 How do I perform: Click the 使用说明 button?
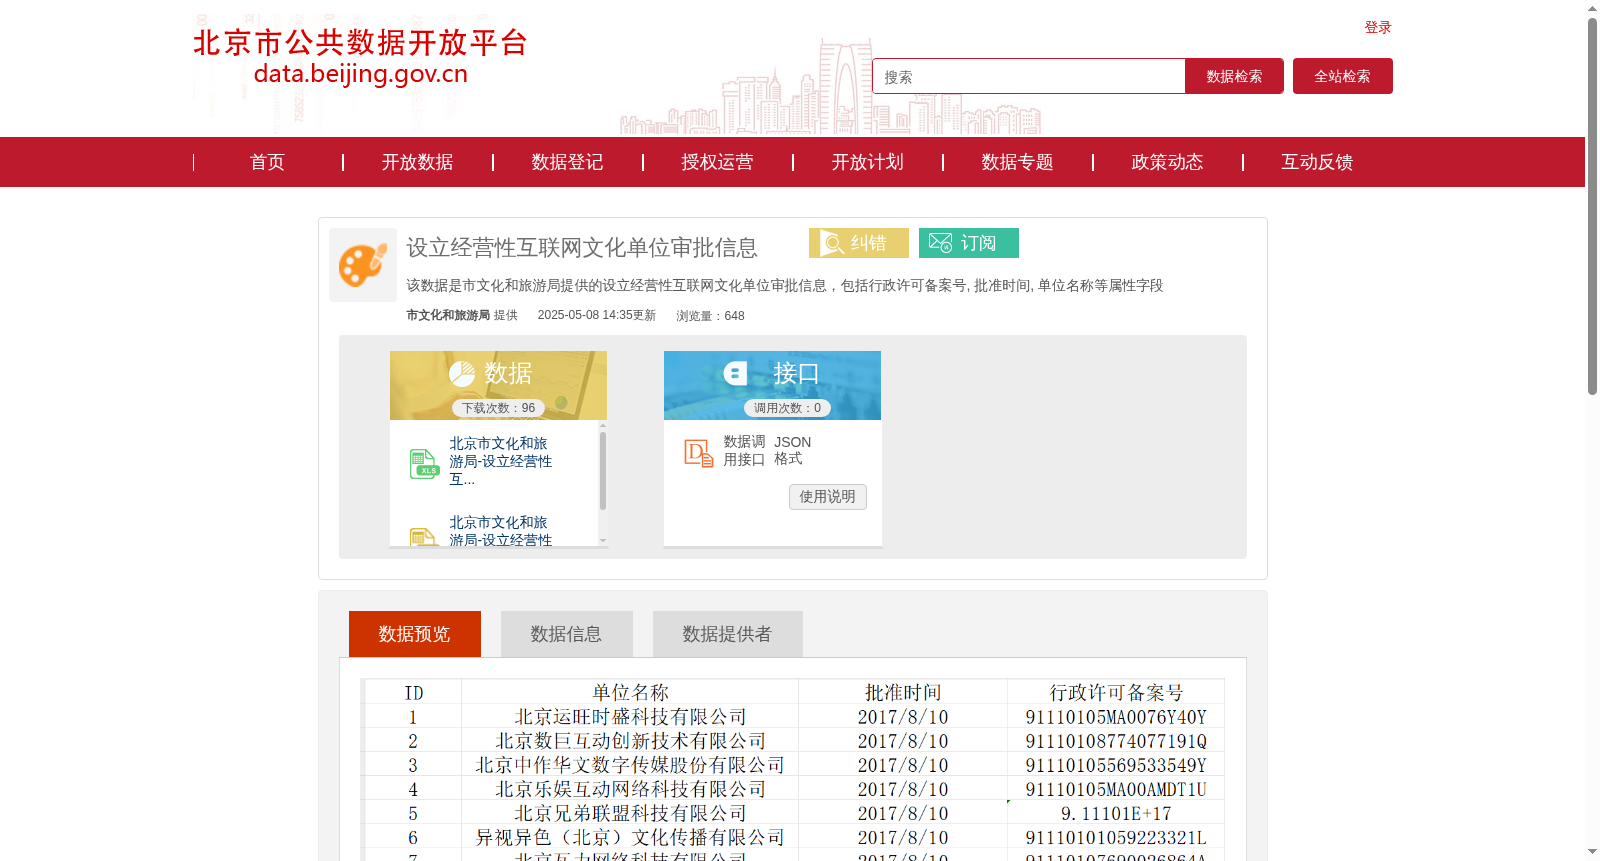tap(828, 497)
